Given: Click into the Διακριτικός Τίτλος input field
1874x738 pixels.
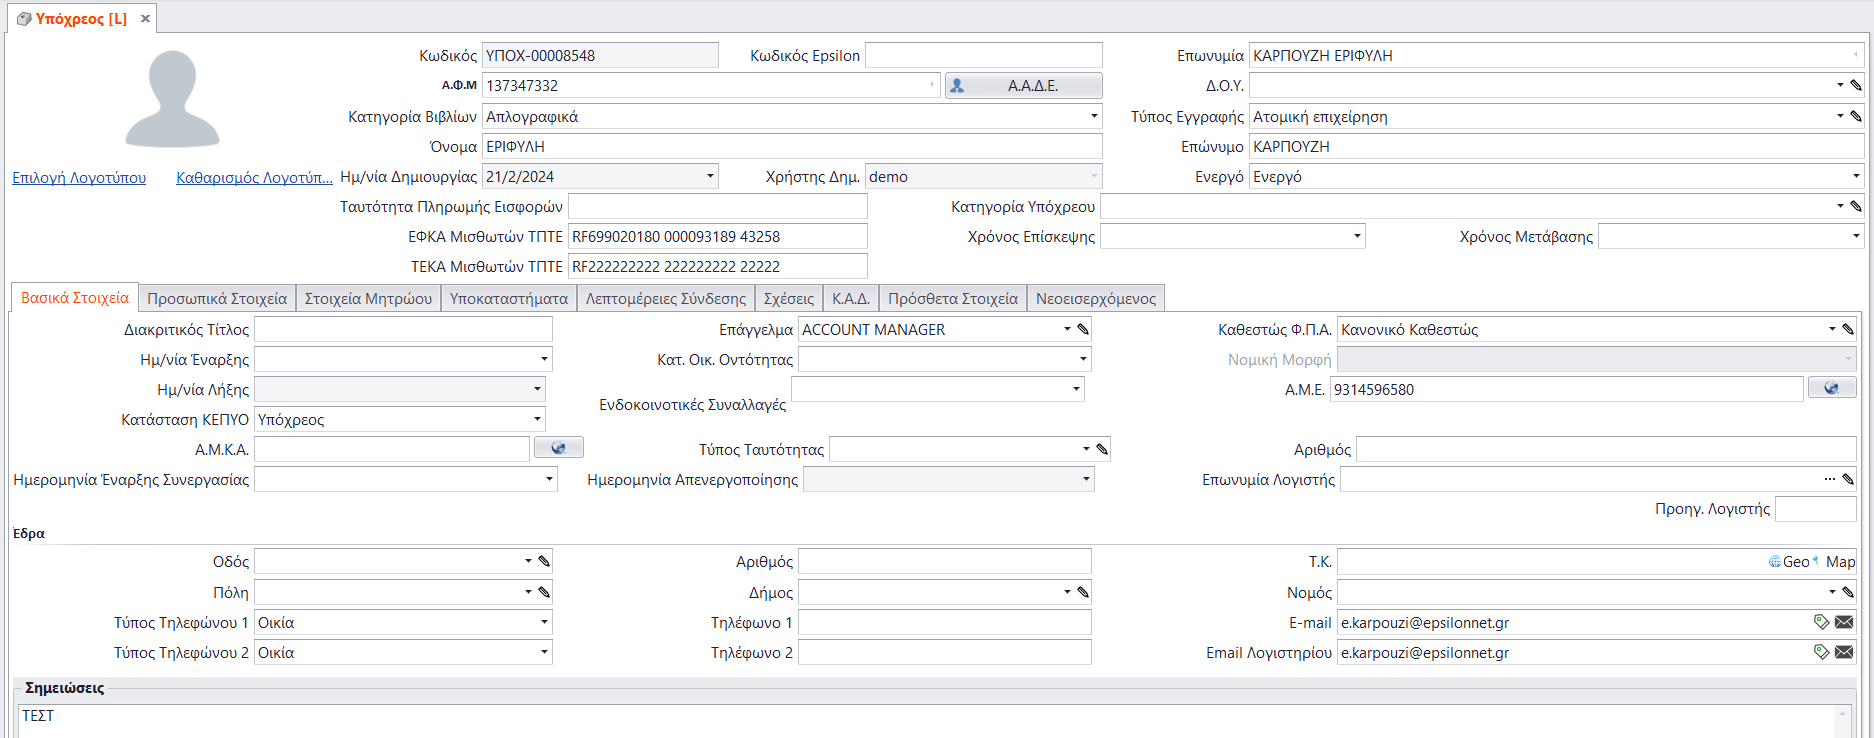Looking at the screenshot, I should [x=403, y=329].
